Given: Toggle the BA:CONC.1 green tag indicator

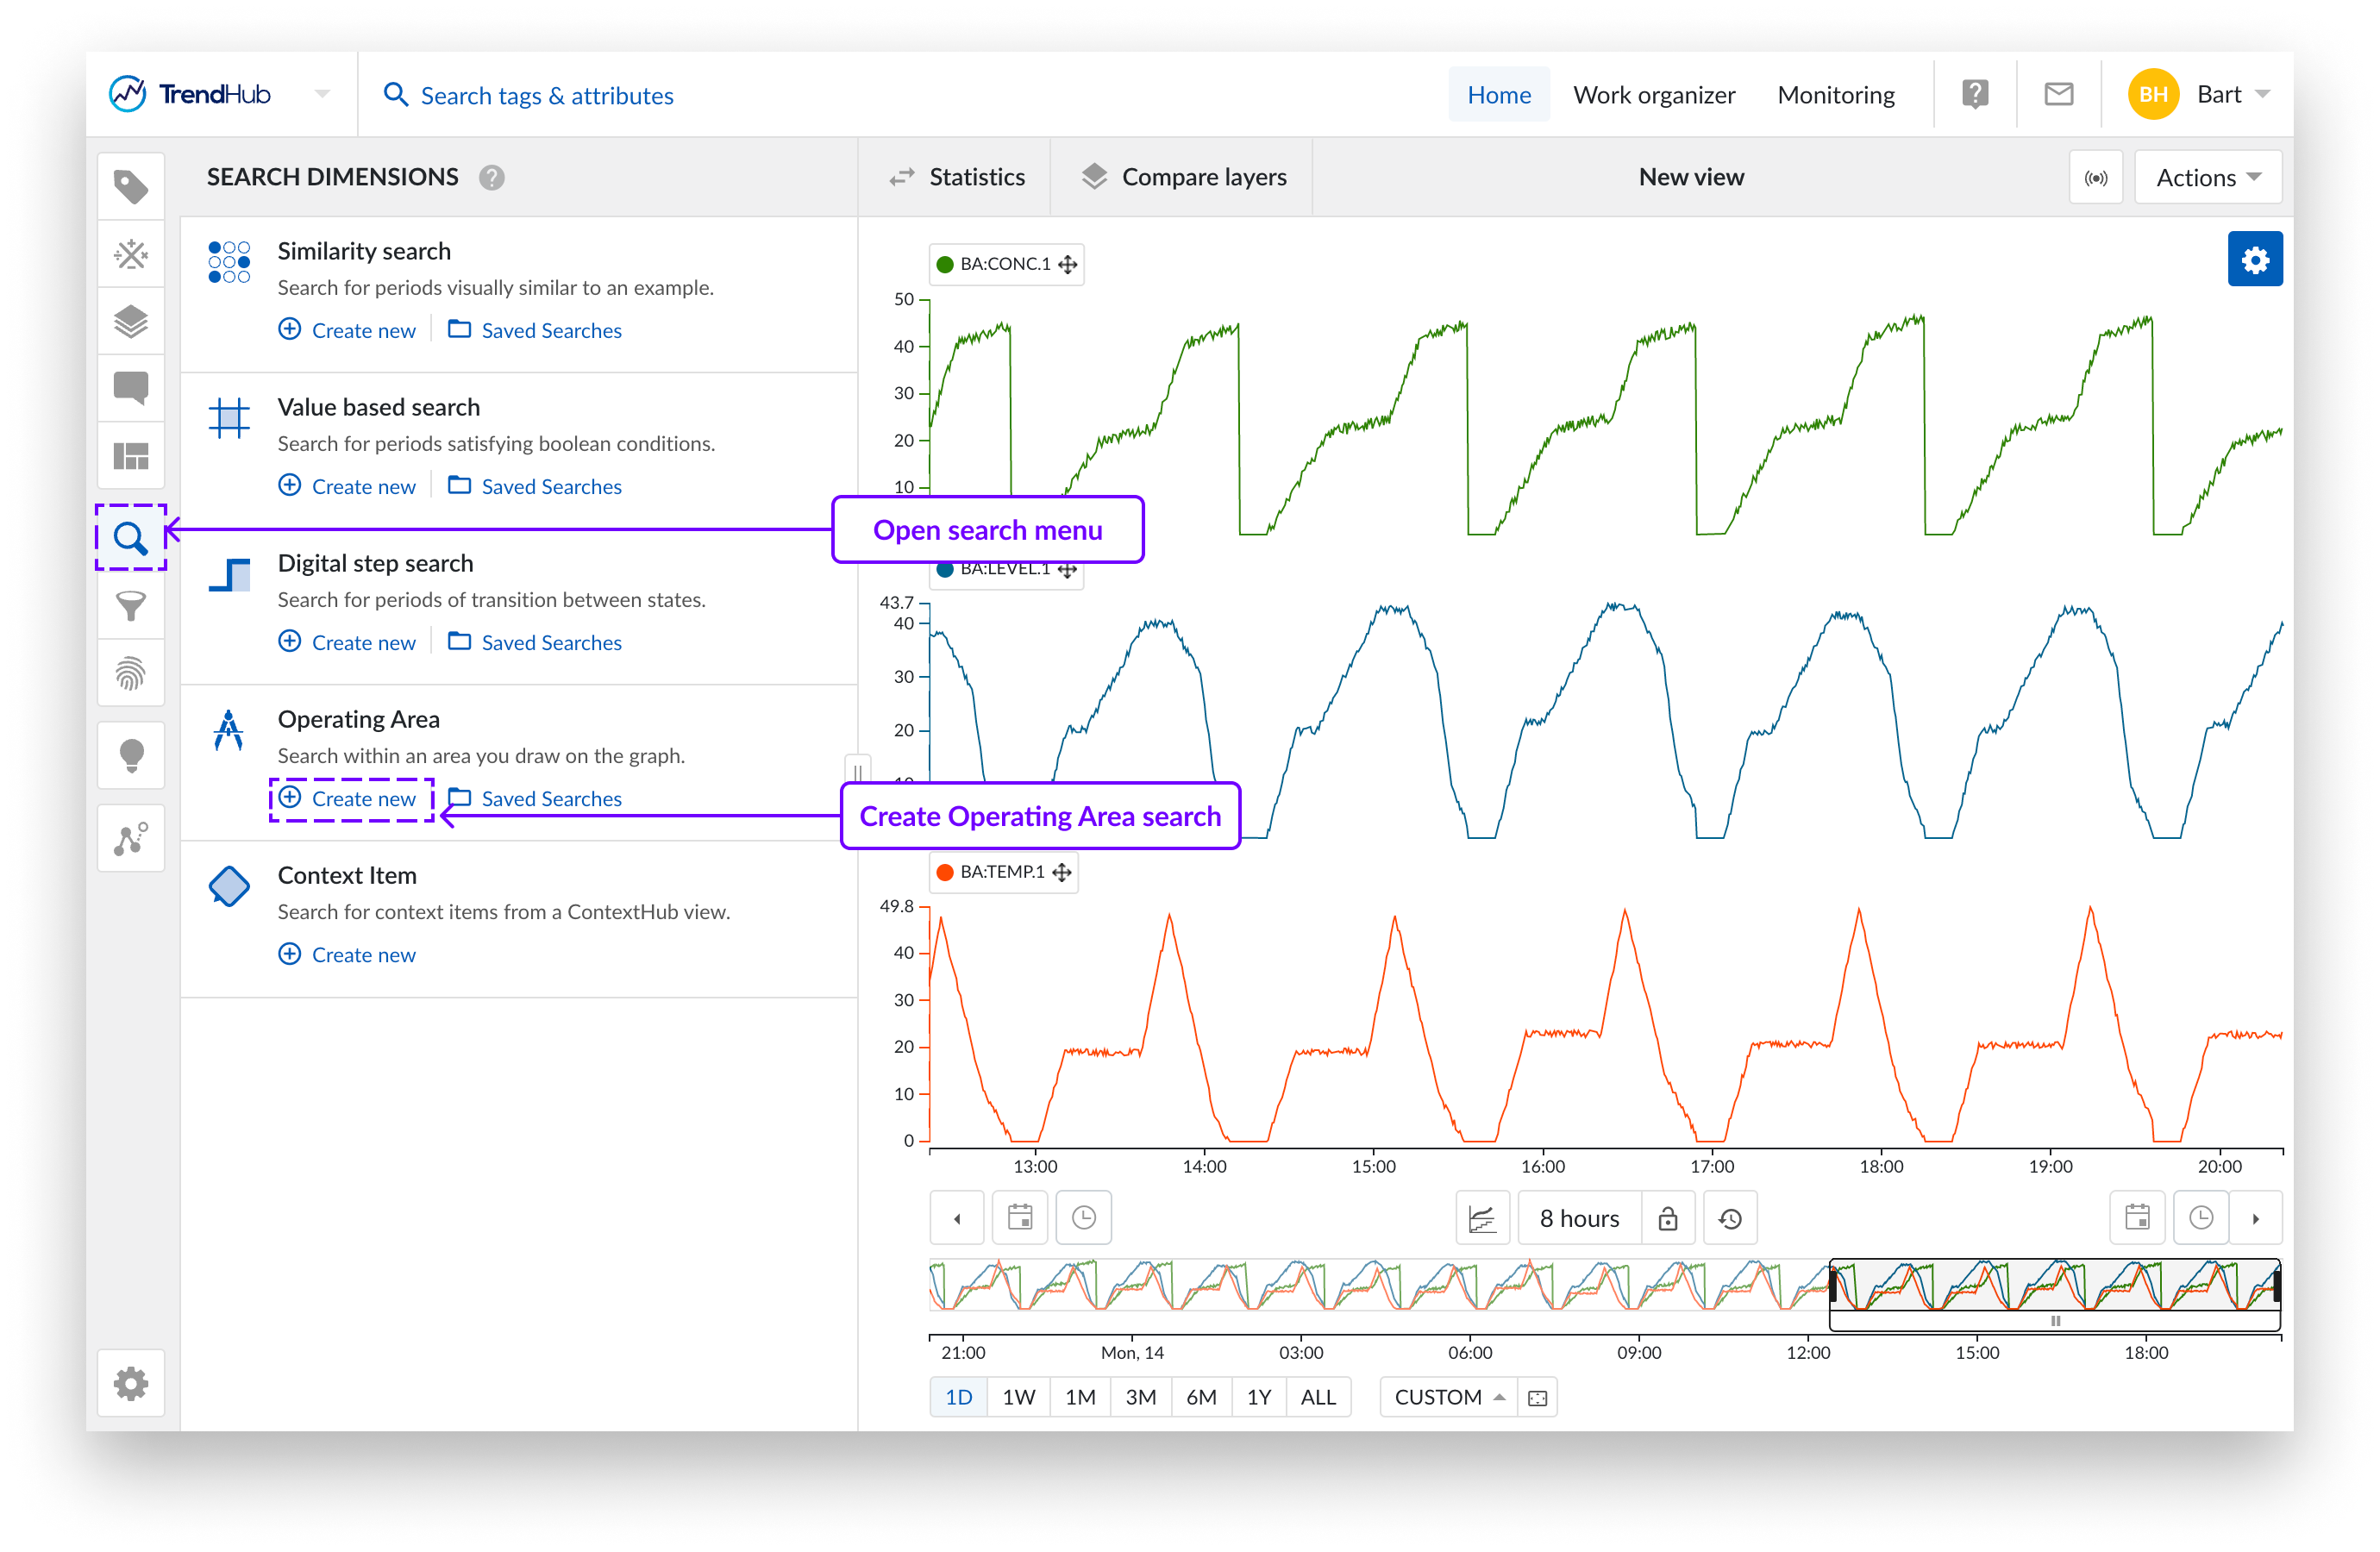Looking at the screenshot, I should click(x=945, y=265).
